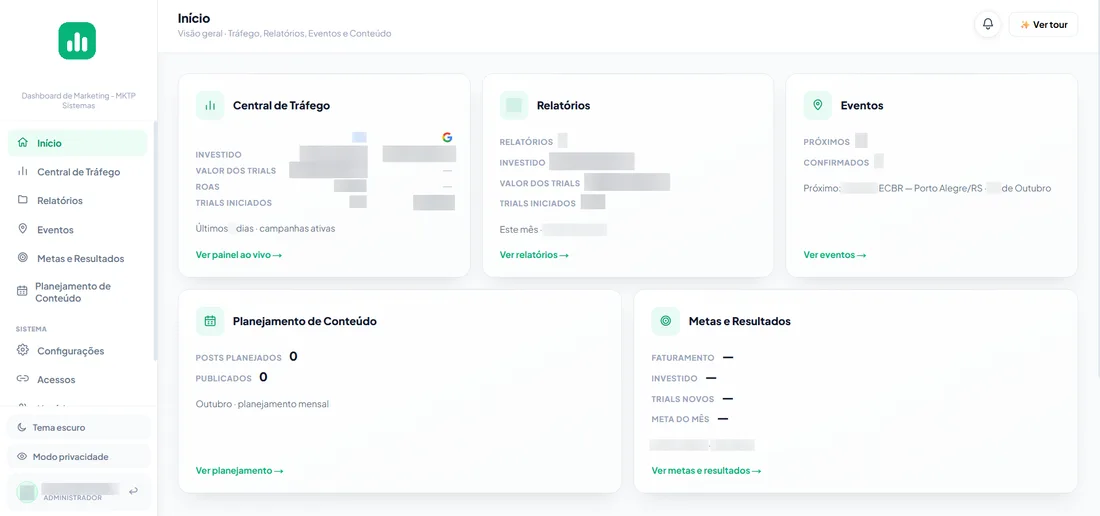Click map pin icon beside sidebar Eventos
The image size is (1100, 516).
pos(22,229)
